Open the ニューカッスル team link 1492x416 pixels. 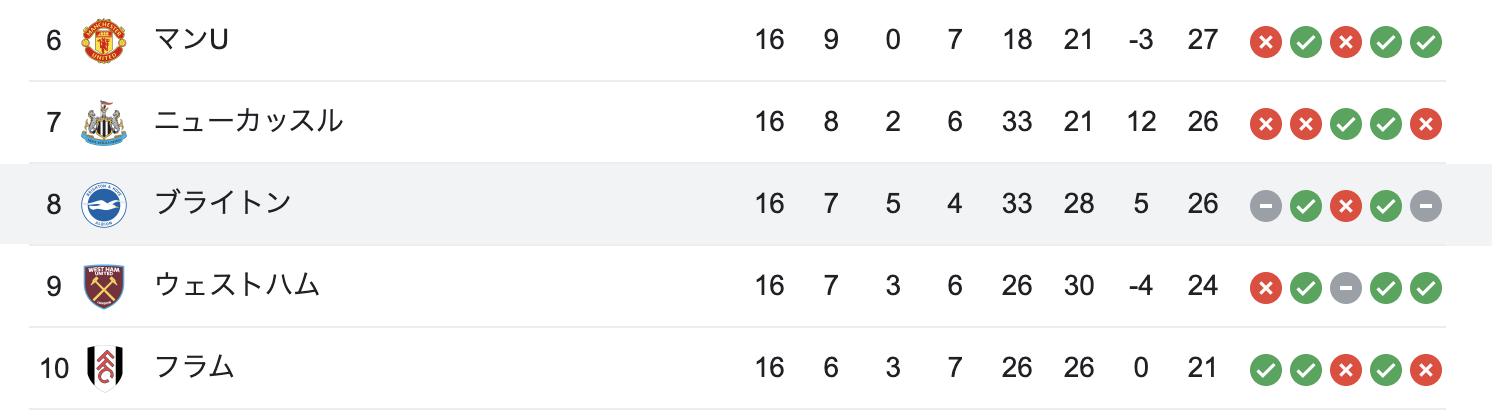coord(249,122)
